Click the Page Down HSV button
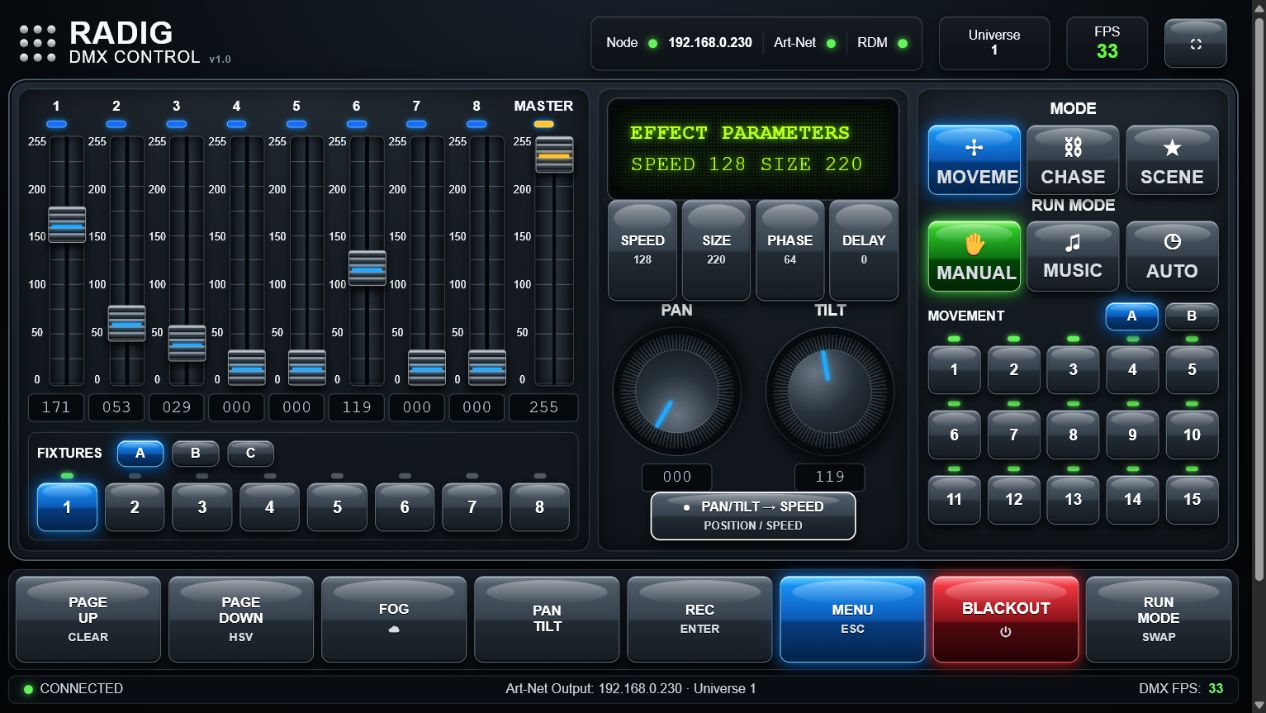Screen dimensions: 1266x713 coord(241,619)
